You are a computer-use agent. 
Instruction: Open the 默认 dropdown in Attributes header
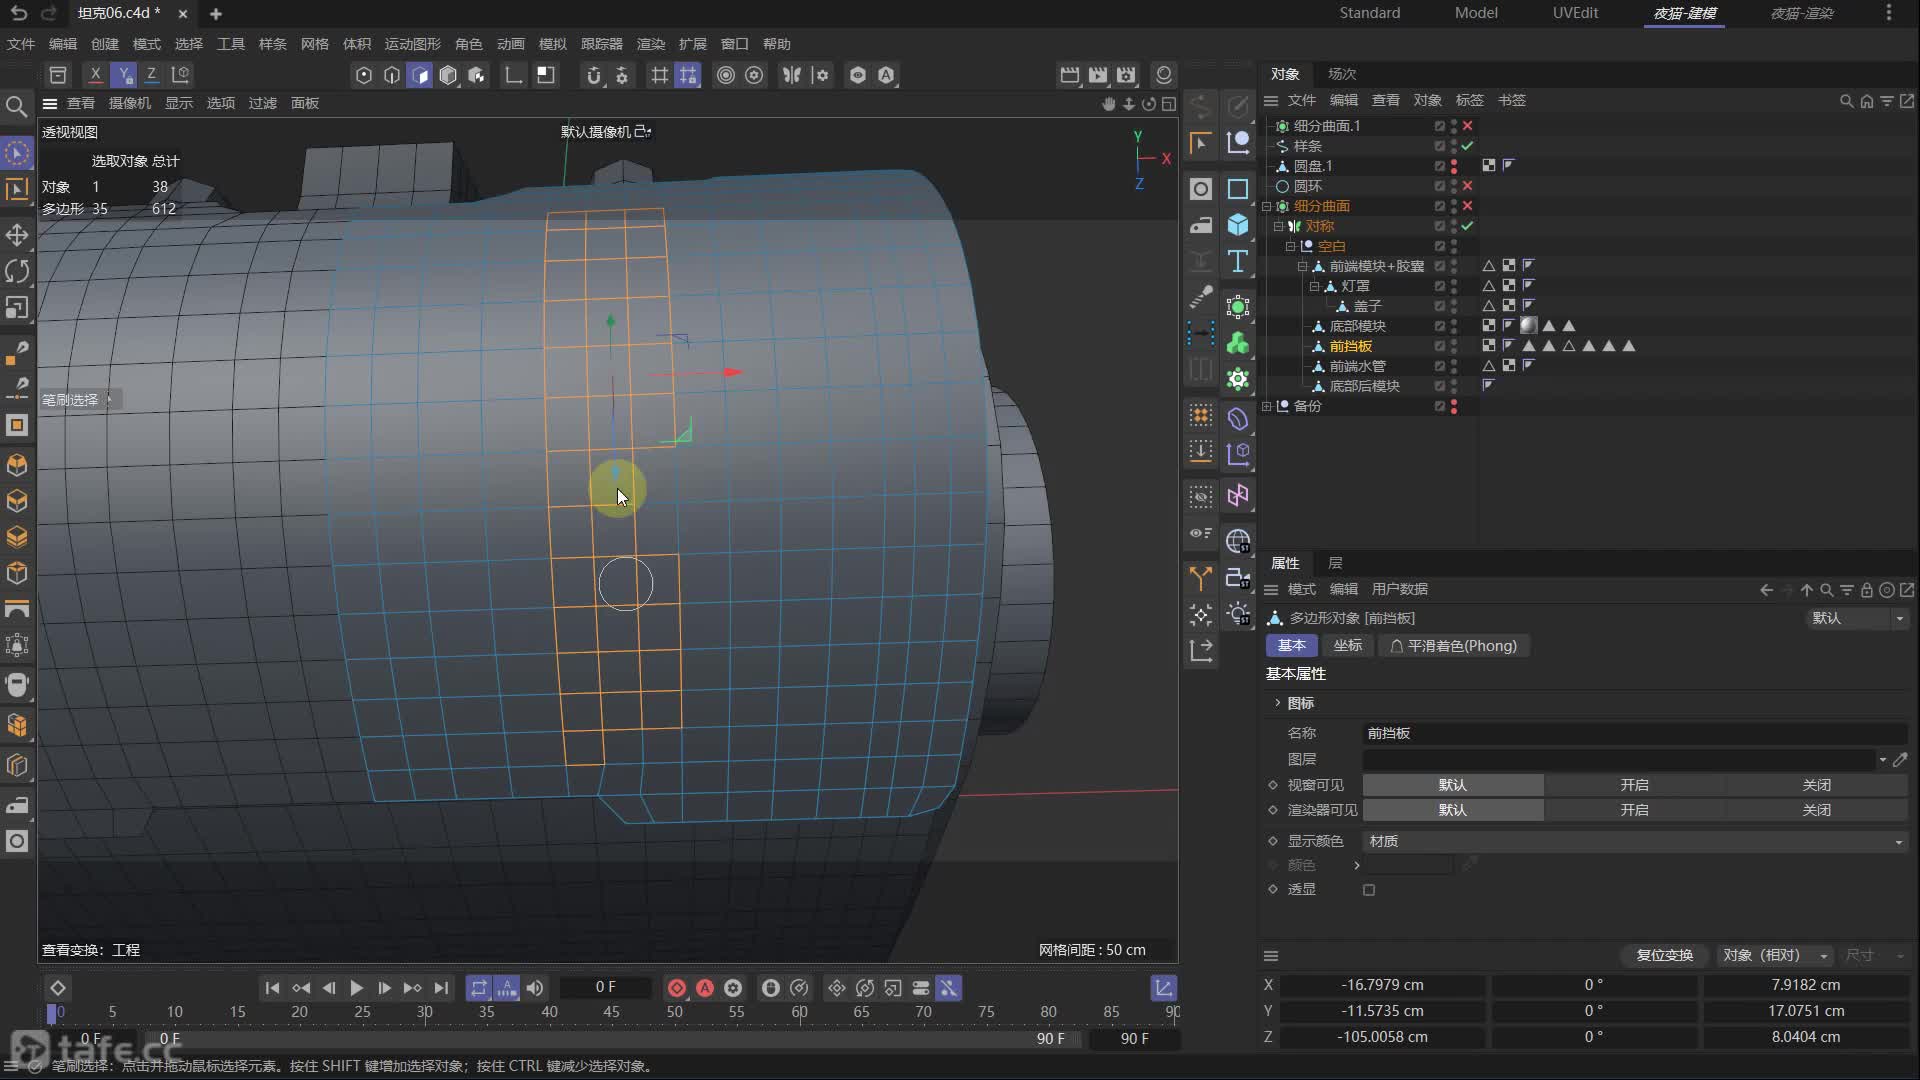coord(1858,618)
